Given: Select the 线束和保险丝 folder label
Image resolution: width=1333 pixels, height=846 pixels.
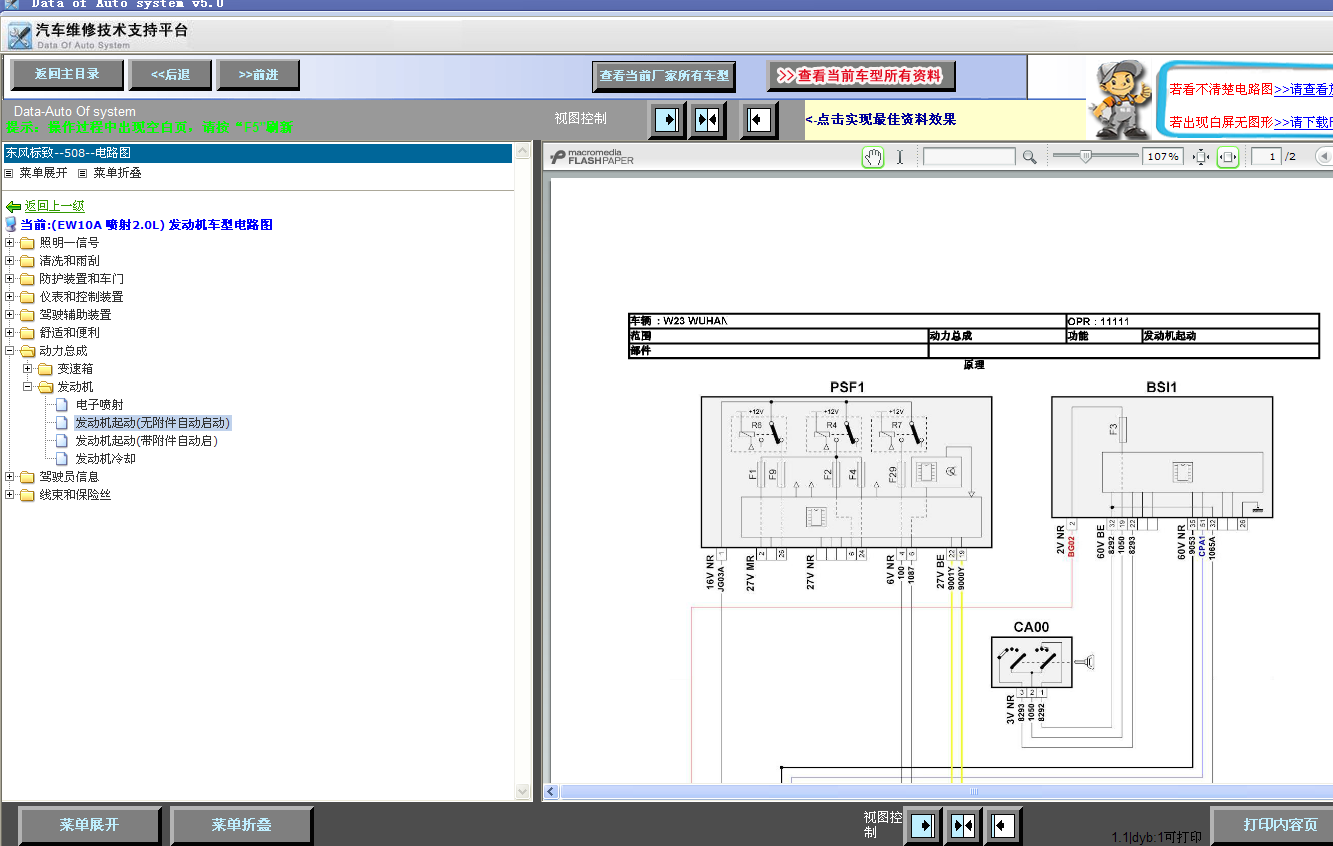Looking at the screenshot, I should coord(75,495).
